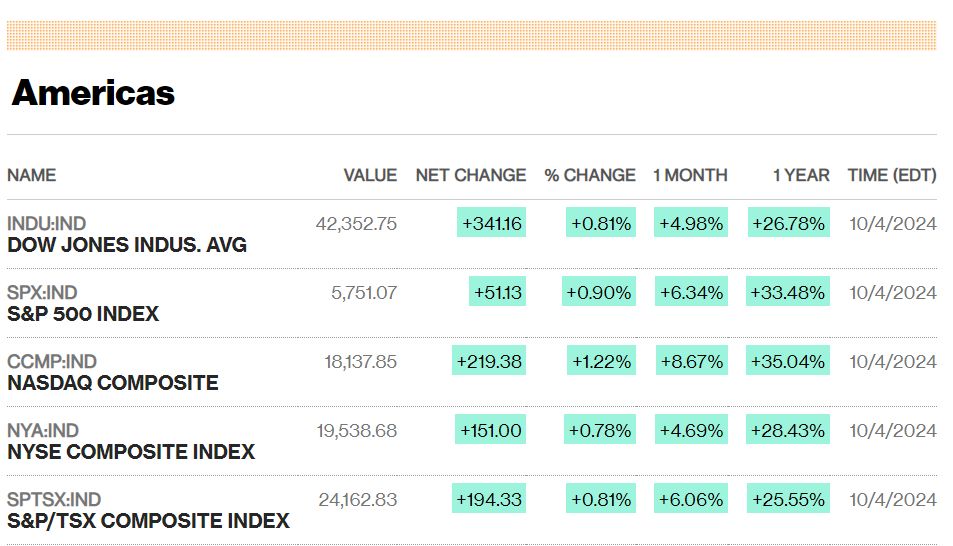The image size is (953, 546).
Task: Click the S&P/TSX row +0.81% percent change
Action: [601, 499]
